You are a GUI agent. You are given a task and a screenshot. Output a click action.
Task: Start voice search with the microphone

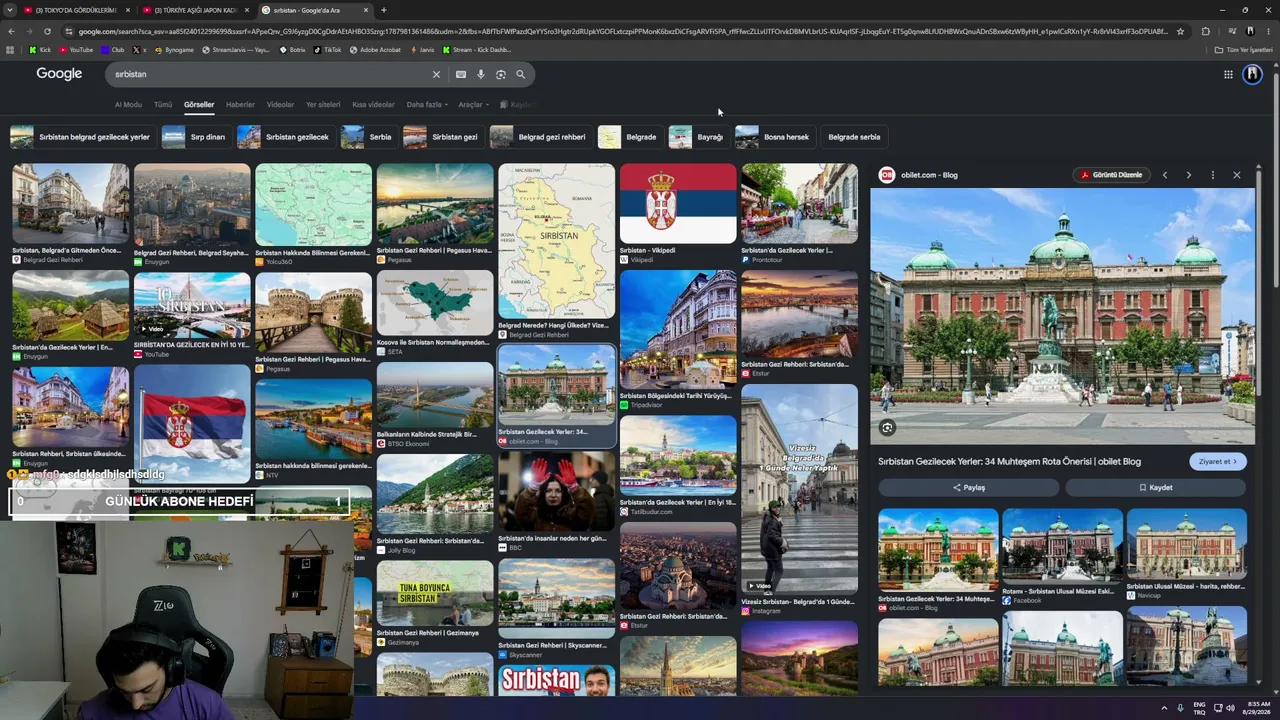click(481, 74)
